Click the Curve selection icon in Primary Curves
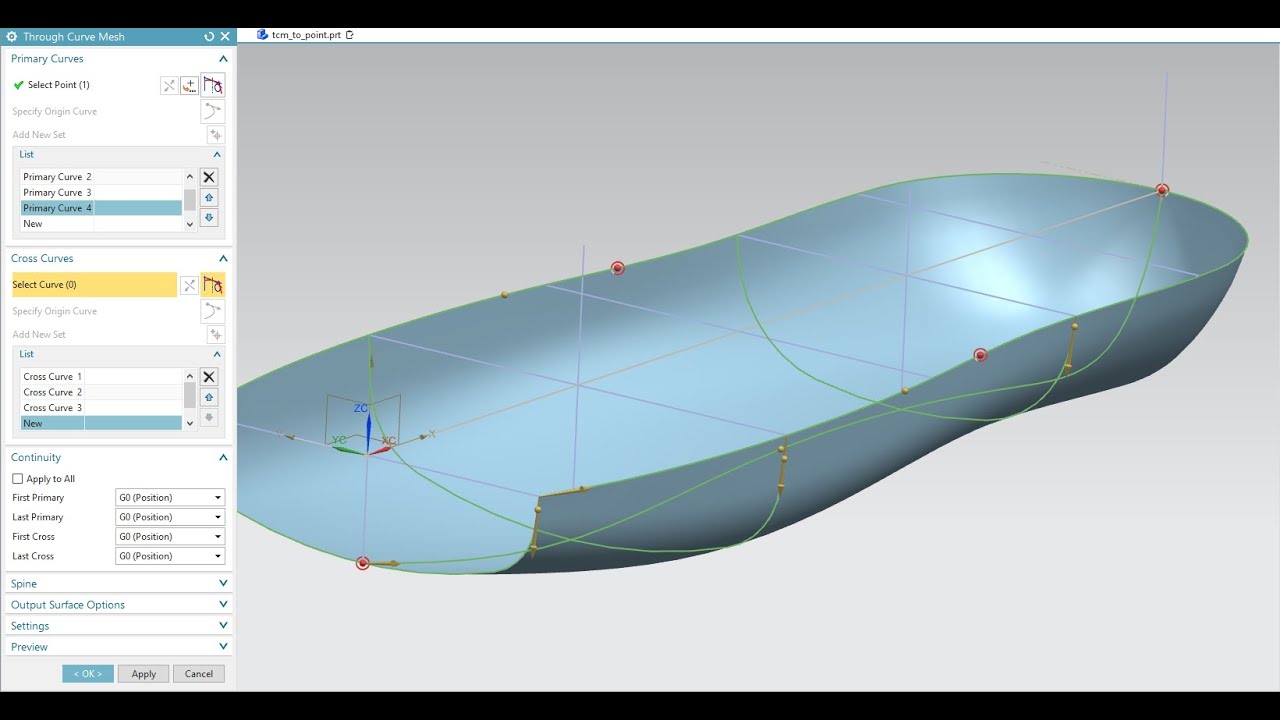 click(x=213, y=85)
